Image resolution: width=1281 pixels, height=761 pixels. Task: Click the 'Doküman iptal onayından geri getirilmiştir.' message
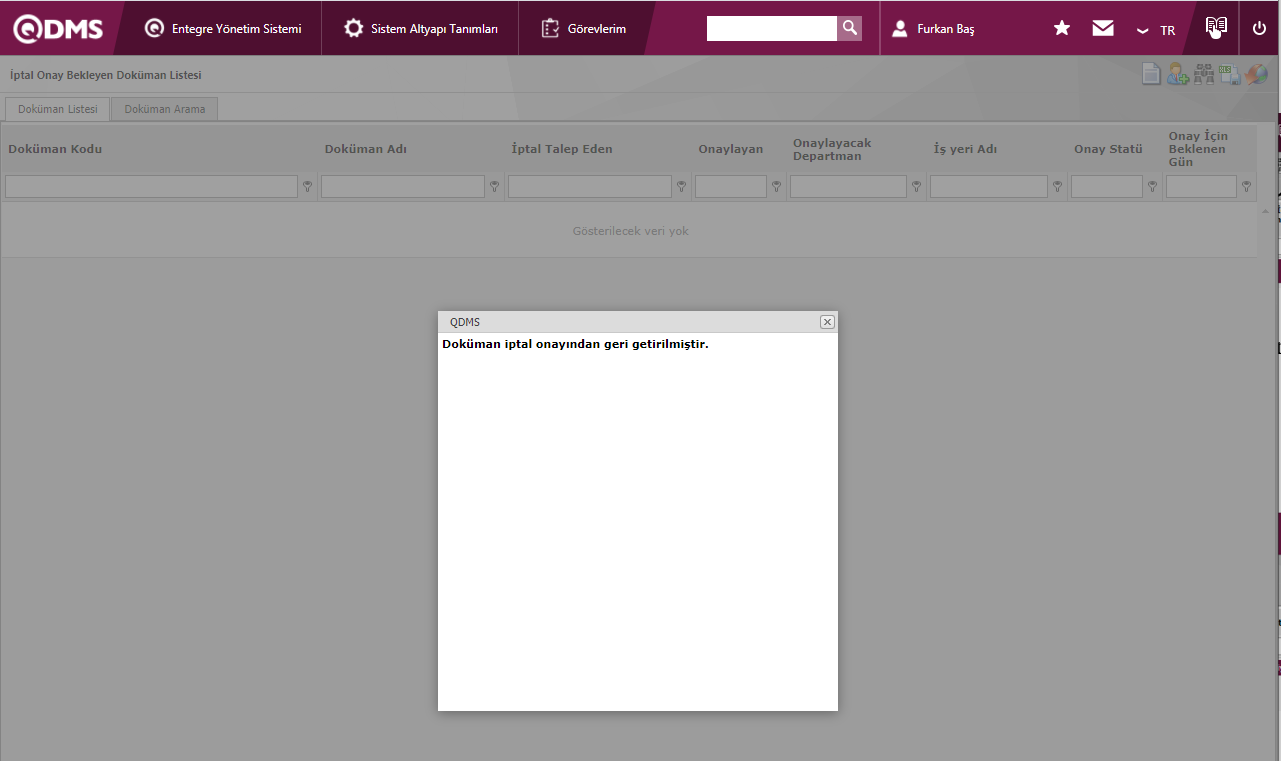575,344
